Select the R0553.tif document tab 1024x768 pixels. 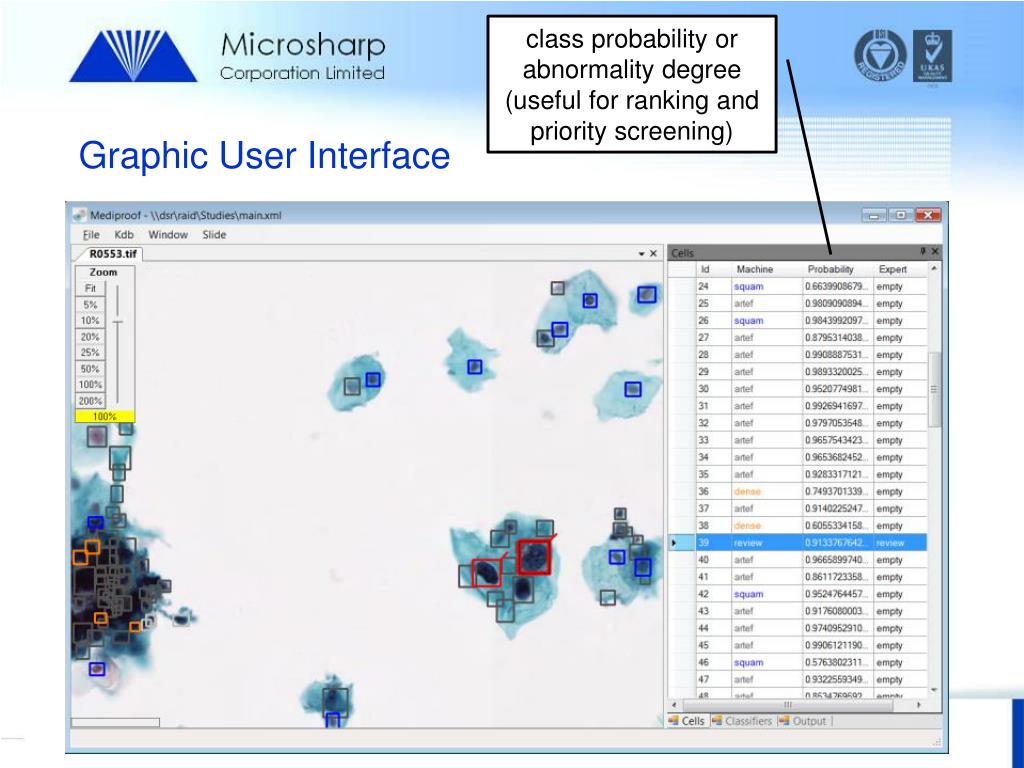click(112, 253)
